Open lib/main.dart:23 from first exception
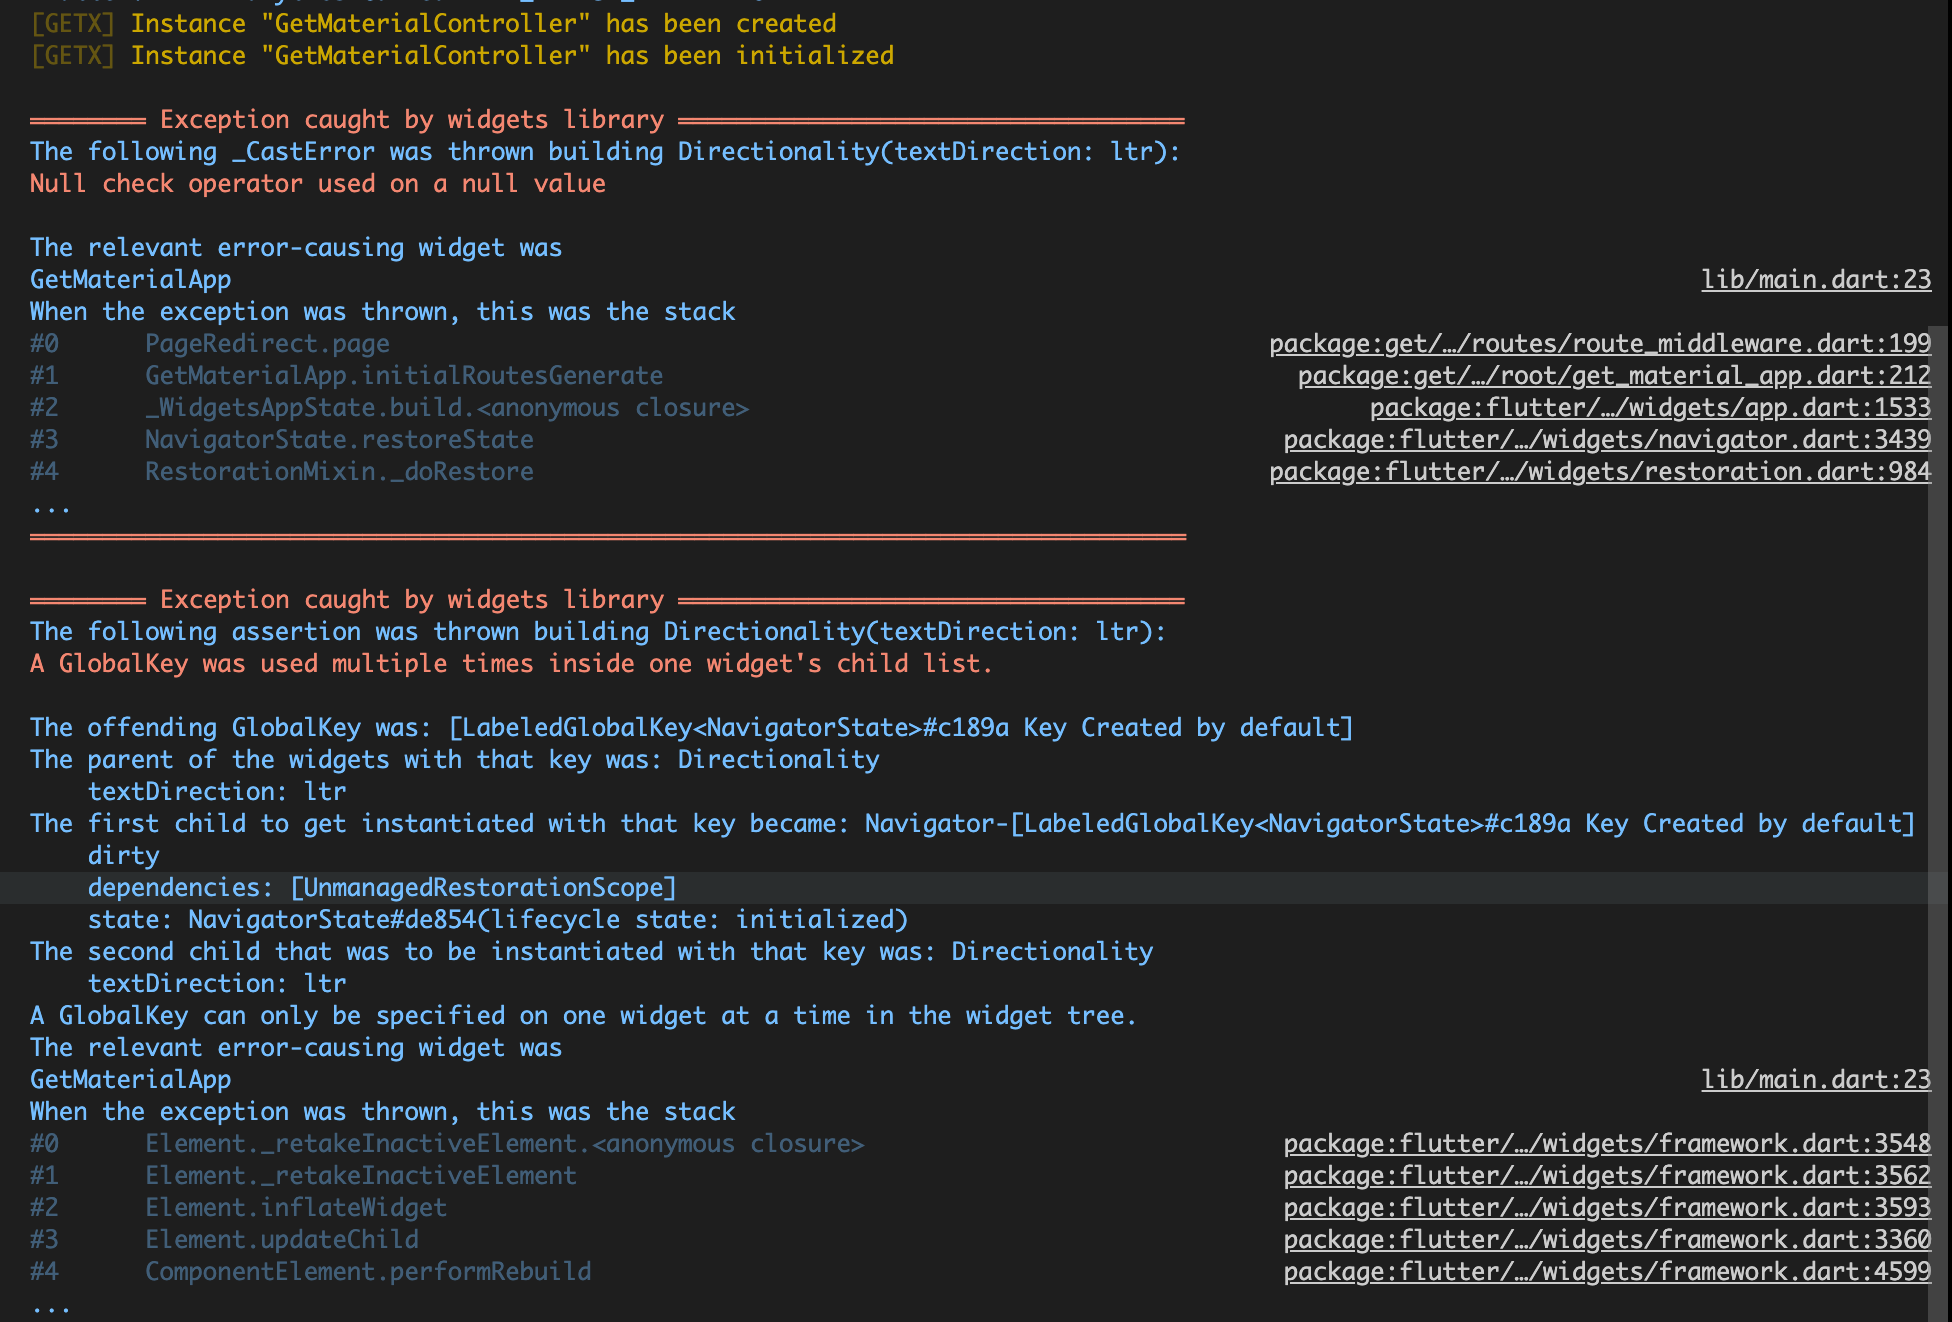Screen dimensions: 1952x1322 click(x=1815, y=279)
